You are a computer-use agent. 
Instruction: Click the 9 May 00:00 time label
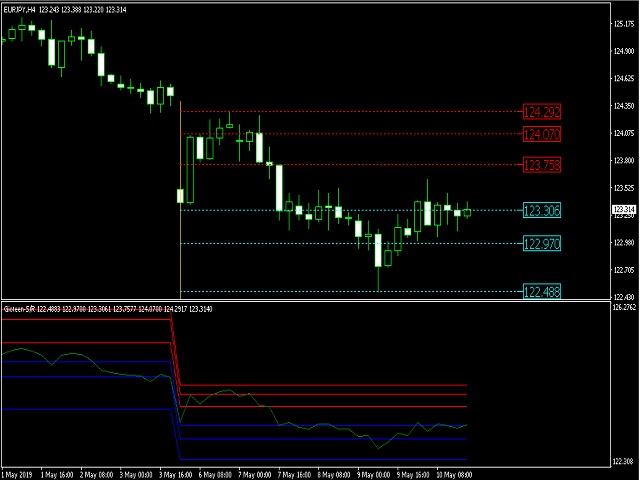(373, 475)
